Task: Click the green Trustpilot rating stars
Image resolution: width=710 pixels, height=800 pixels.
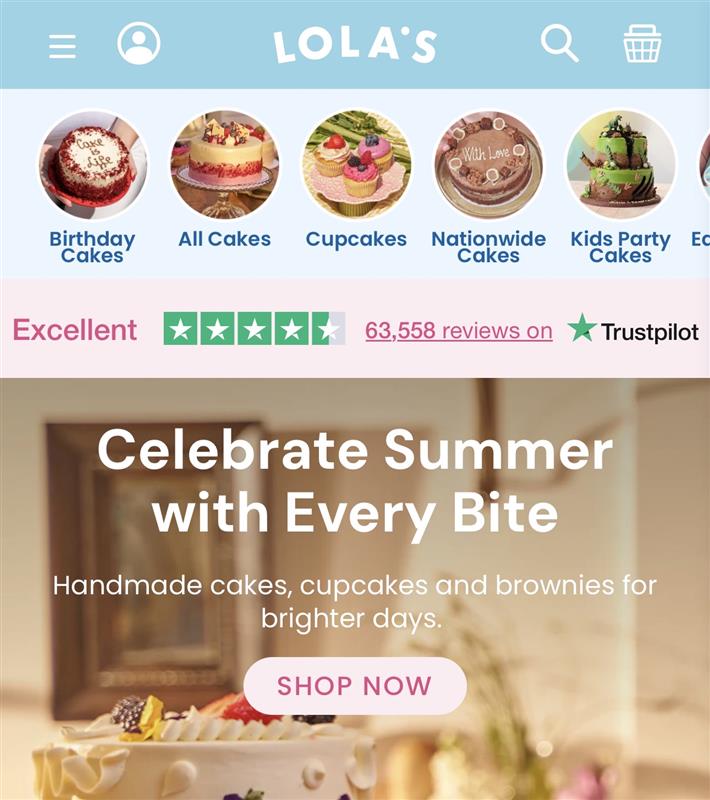Action: click(x=255, y=329)
